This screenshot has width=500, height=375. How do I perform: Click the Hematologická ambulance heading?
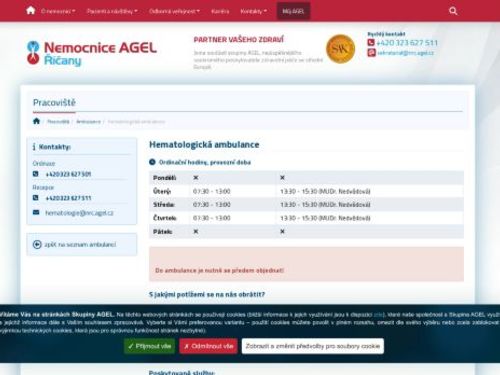pyautogui.click(x=204, y=145)
